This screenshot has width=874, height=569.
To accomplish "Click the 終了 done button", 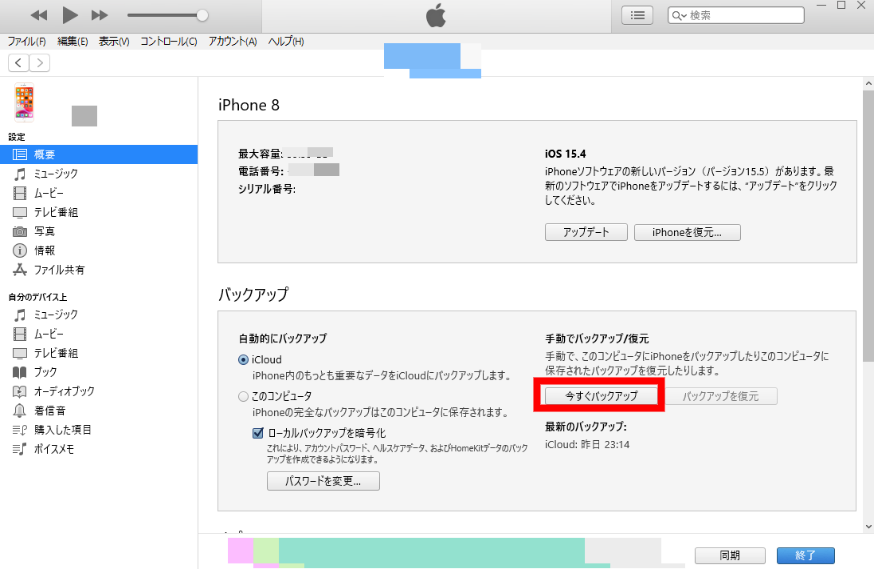I will [x=805, y=555].
